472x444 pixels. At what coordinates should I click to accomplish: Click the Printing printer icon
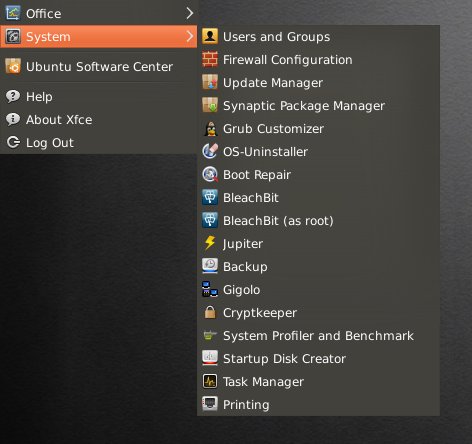[210, 404]
